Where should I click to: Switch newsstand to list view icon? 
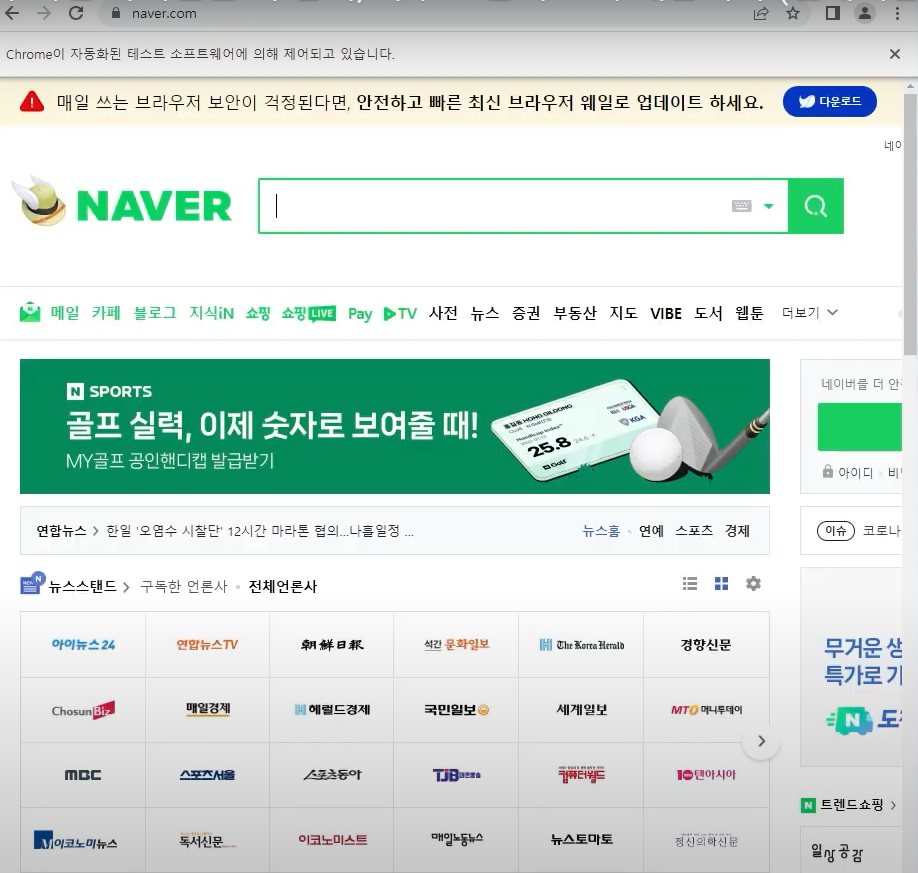(x=690, y=584)
